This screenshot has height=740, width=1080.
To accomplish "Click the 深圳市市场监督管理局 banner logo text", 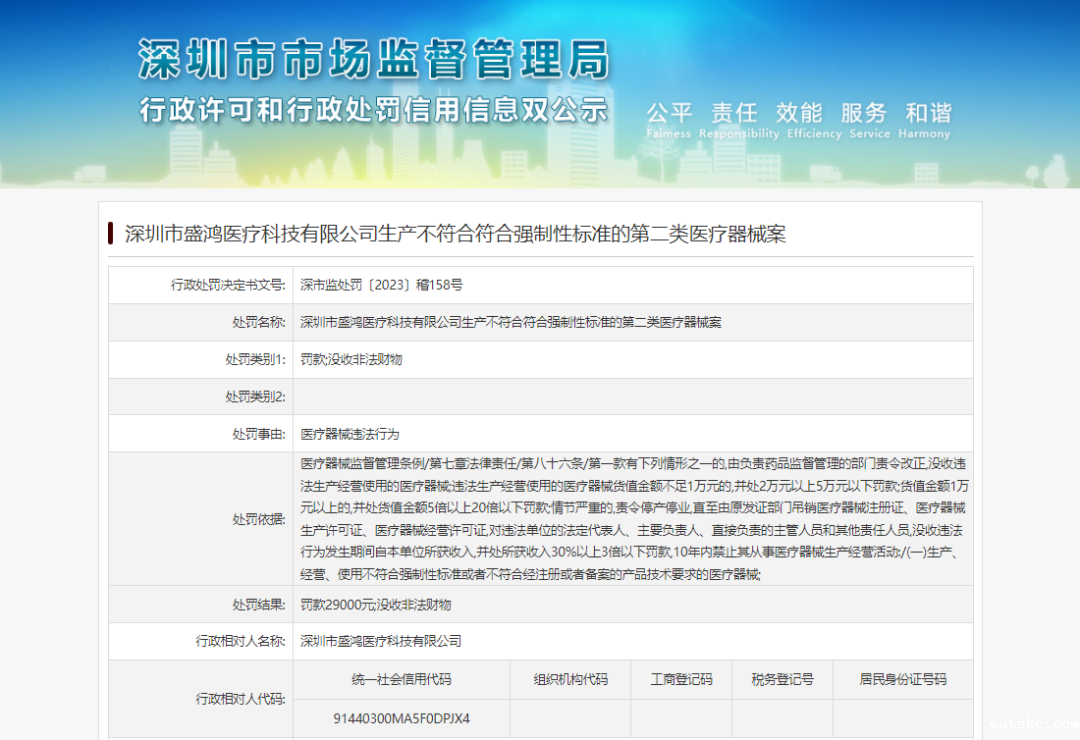I will click(x=372, y=58).
